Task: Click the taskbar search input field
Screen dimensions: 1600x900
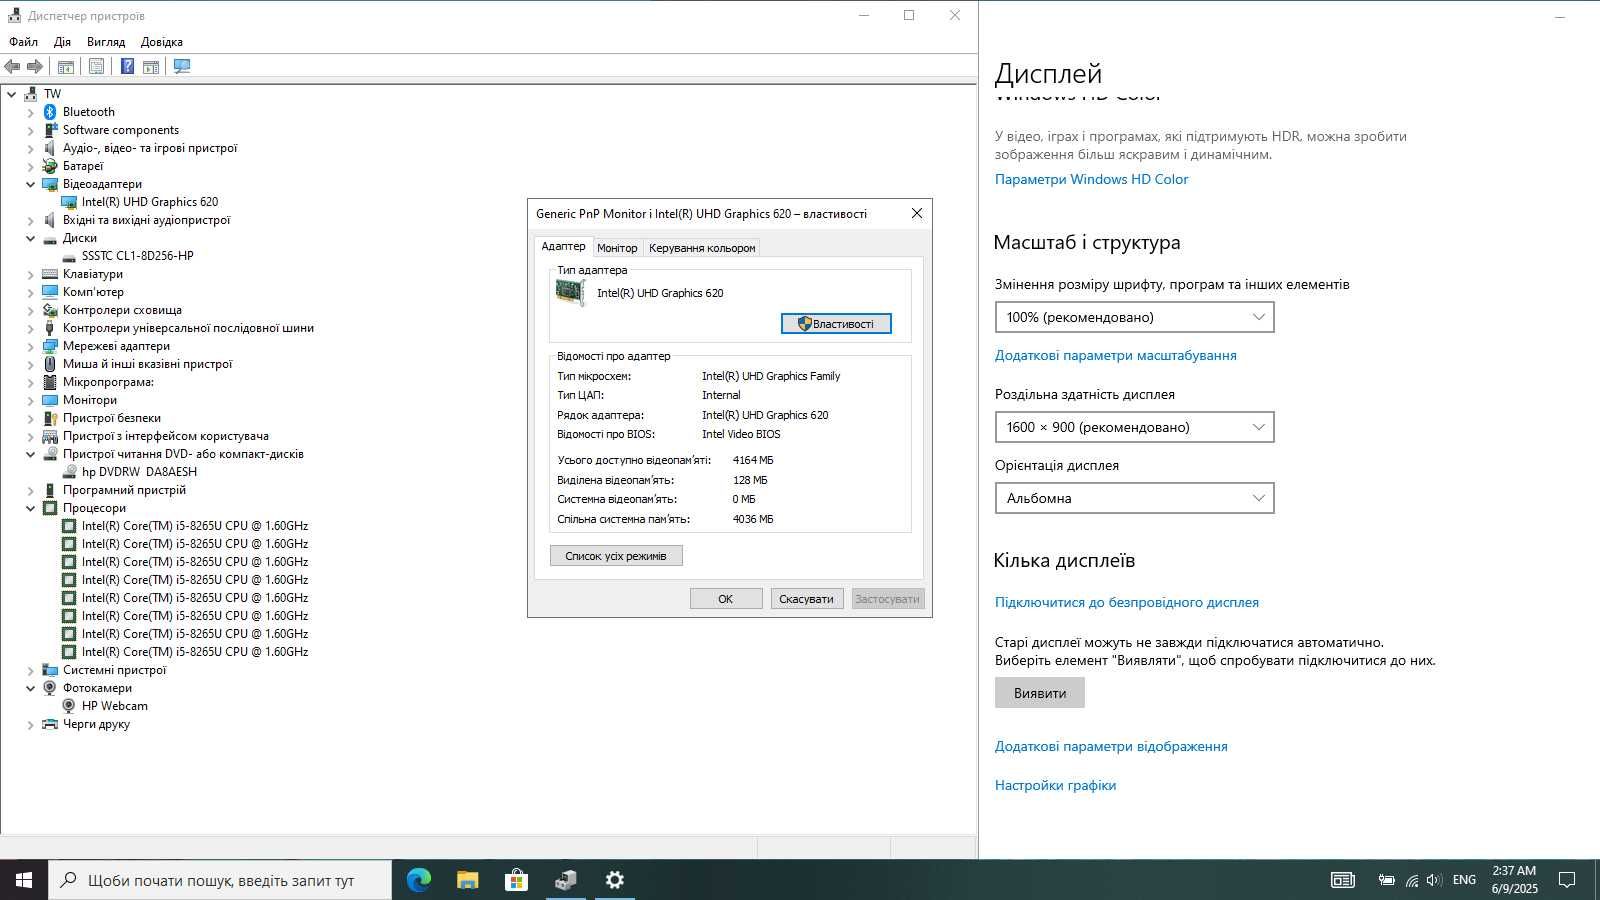Action: (x=220, y=880)
